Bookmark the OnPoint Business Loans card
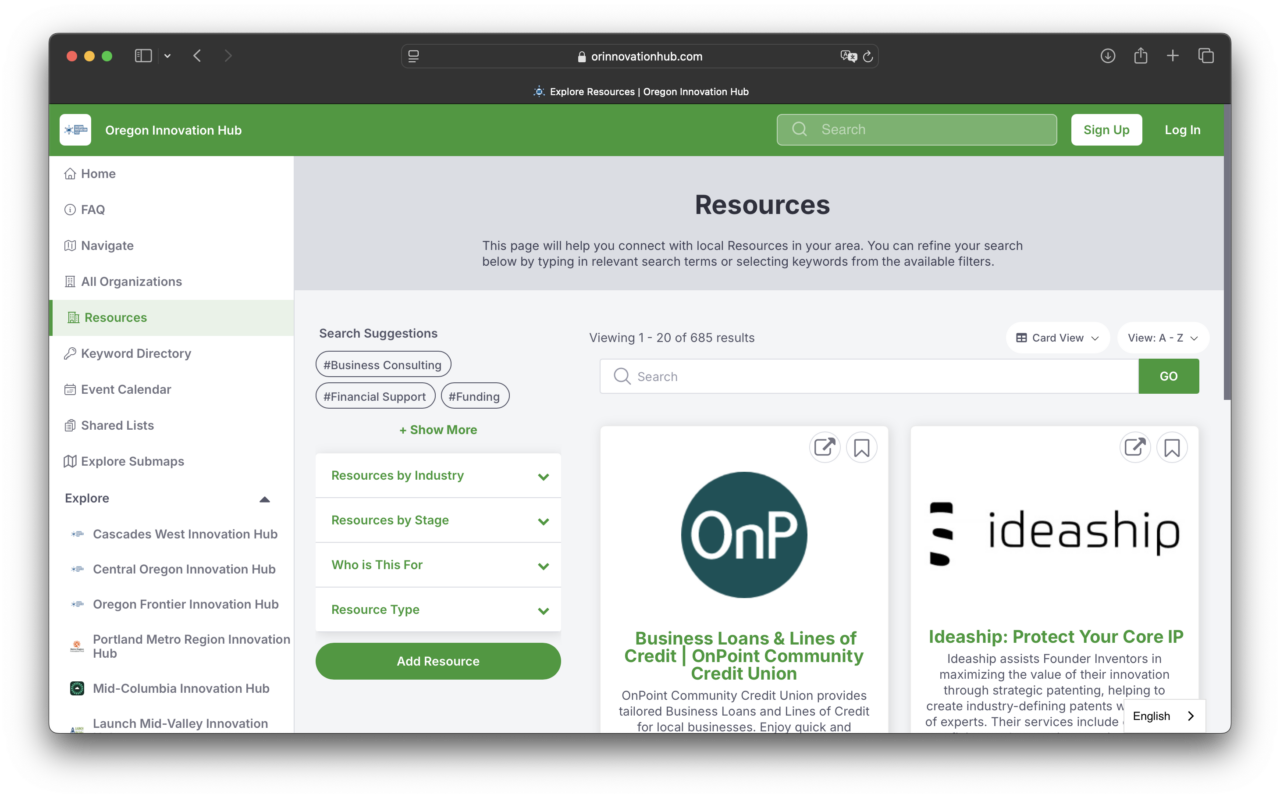 (862, 447)
